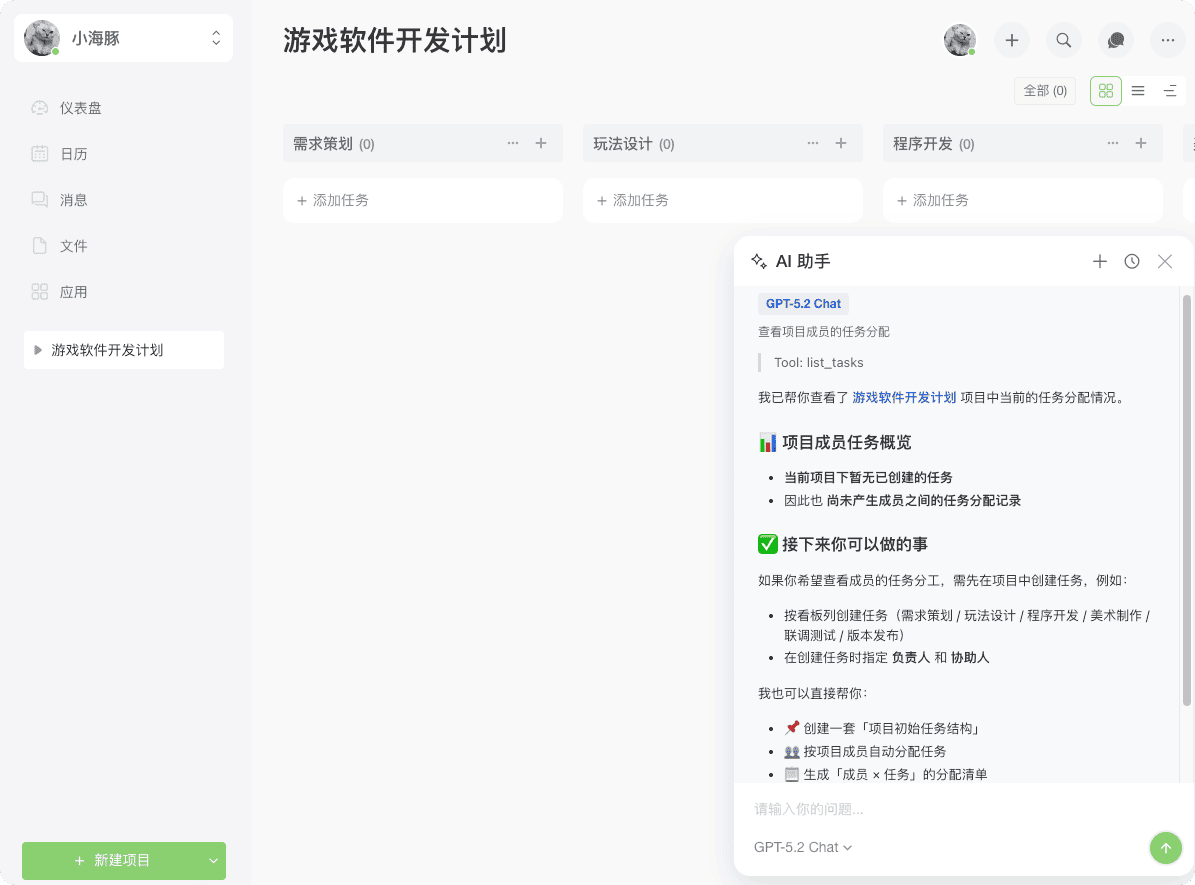This screenshot has height=885, width=1195.
Task: Expand the 小海豚 account switcher
Action: point(216,39)
